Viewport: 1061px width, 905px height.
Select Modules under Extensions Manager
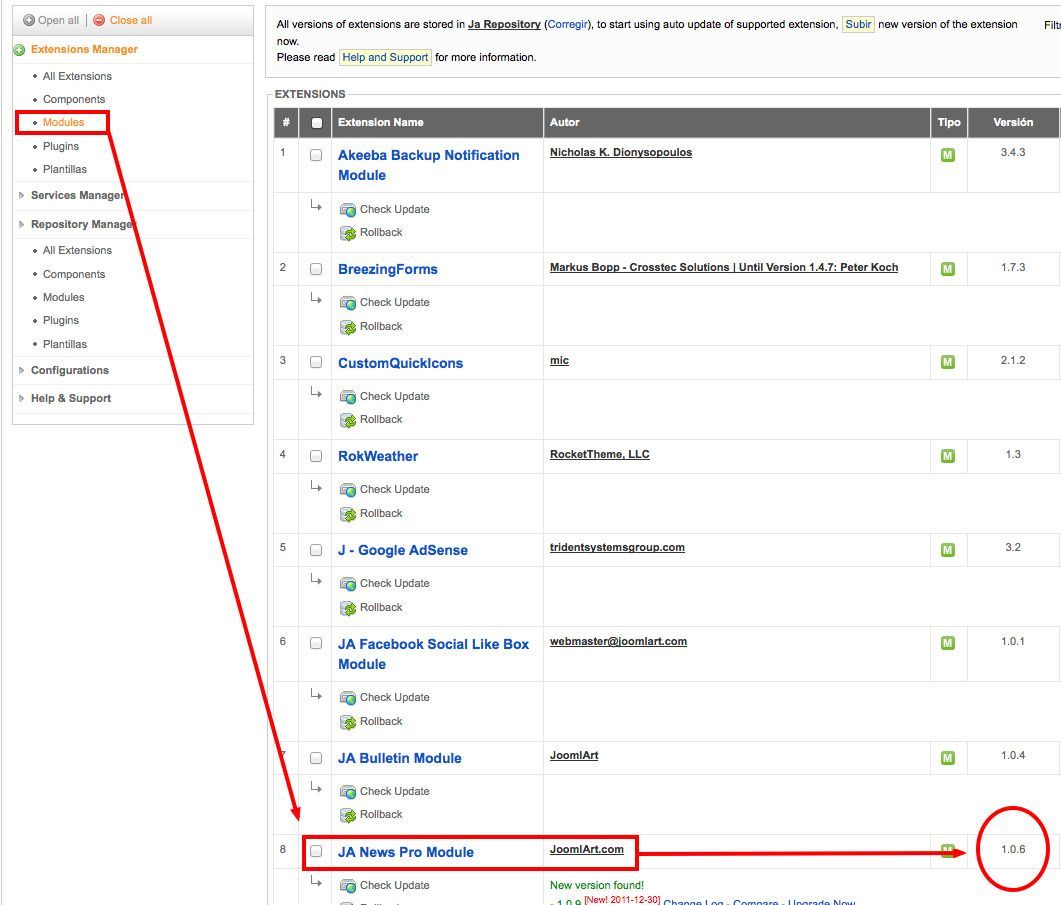pos(64,123)
